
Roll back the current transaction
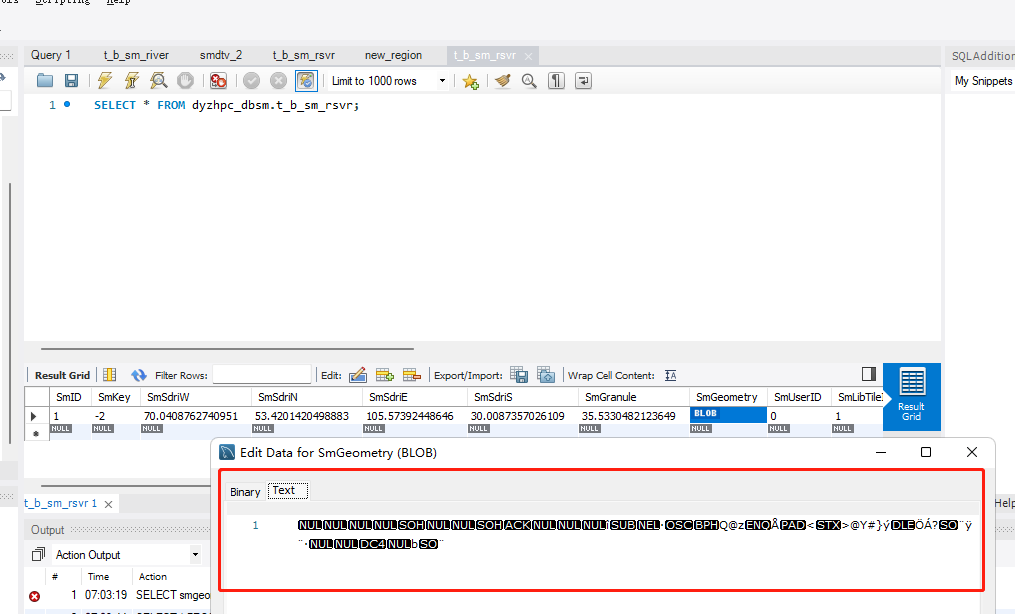click(278, 81)
